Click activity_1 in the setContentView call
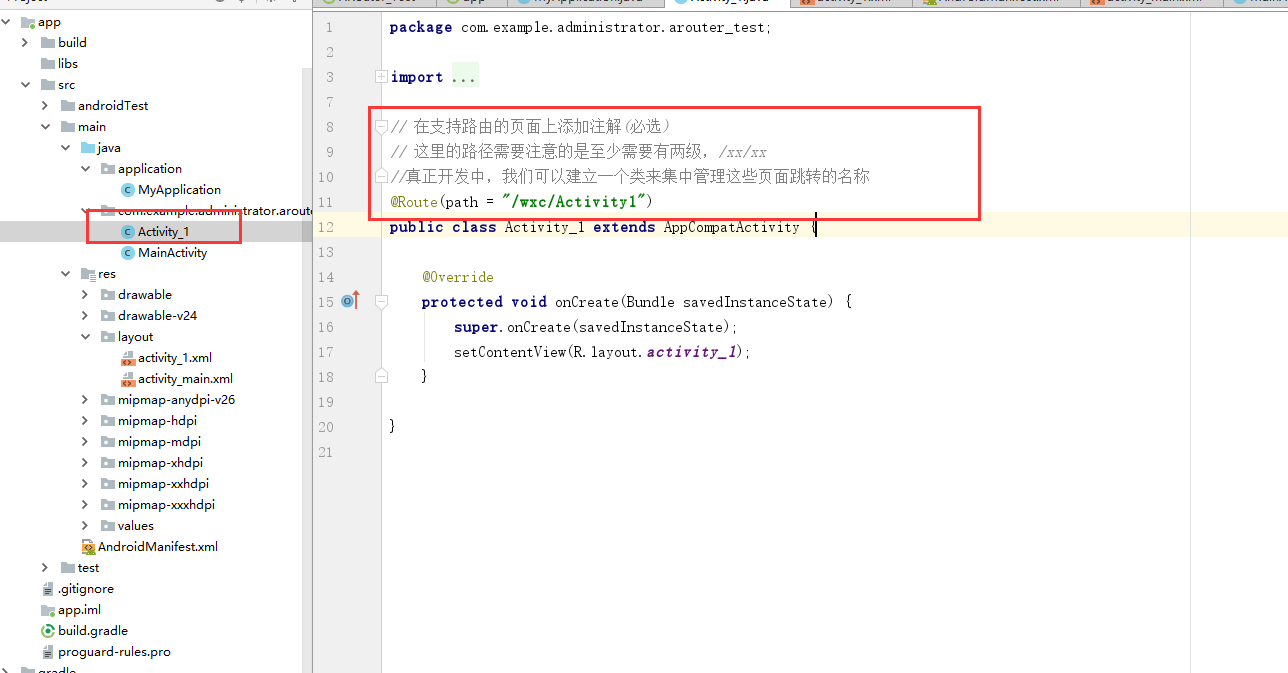 [x=692, y=352]
